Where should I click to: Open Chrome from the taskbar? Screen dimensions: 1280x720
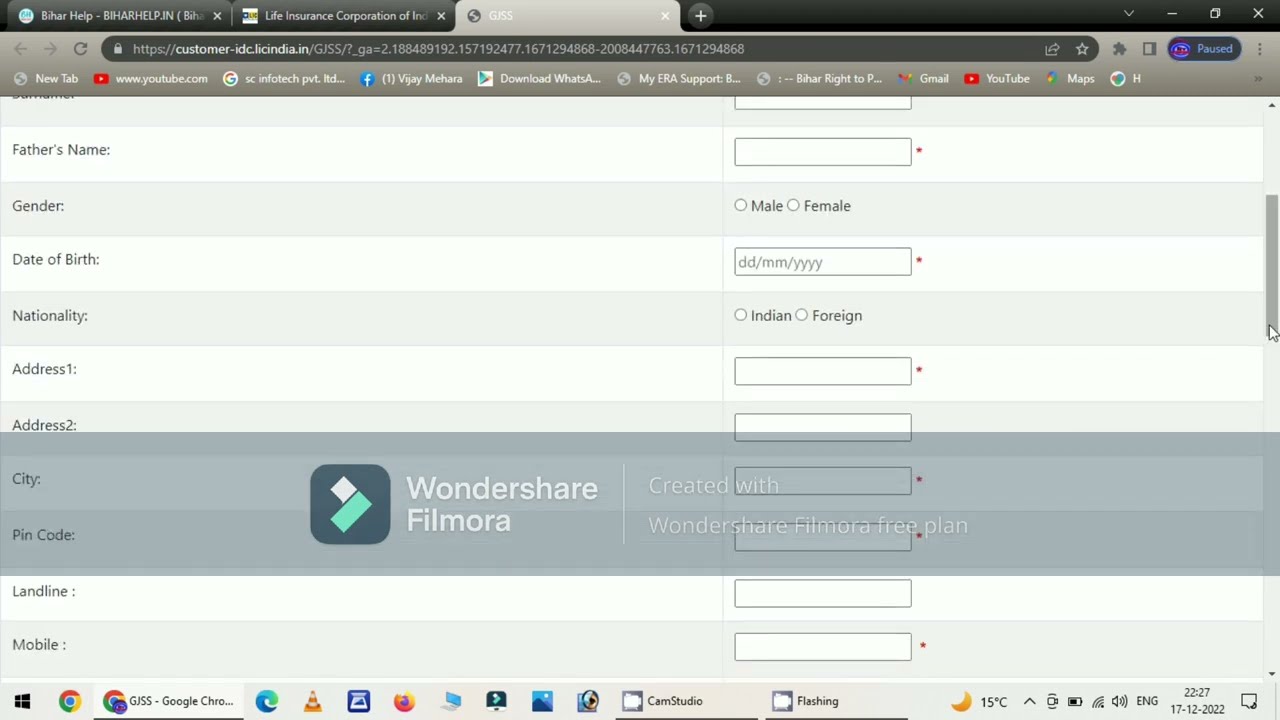(x=69, y=701)
